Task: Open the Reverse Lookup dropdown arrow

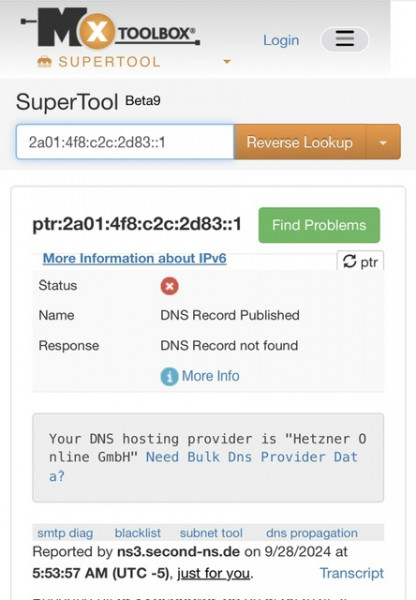Action: click(x=383, y=143)
